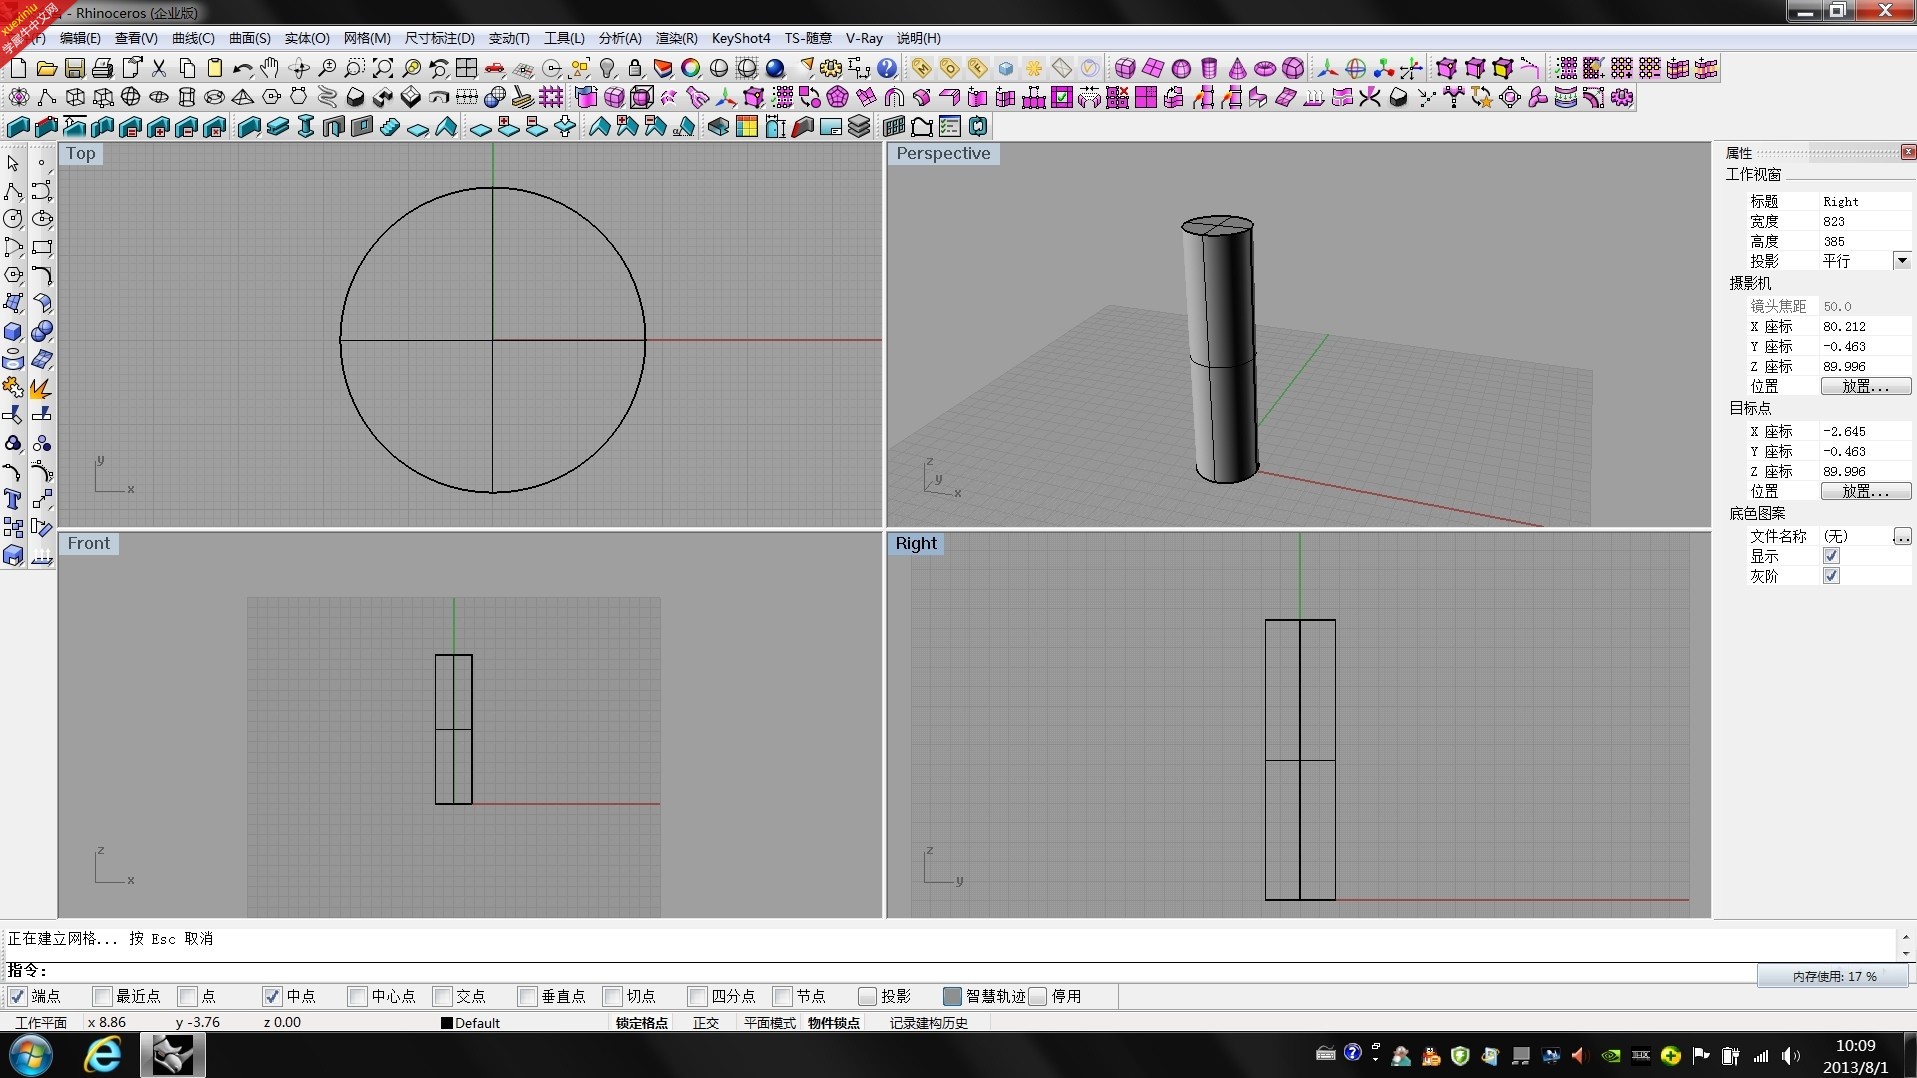Viewport: 1917px width, 1078px height.
Task: Click the light bulb Hide icon
Action: pos(607,68)
